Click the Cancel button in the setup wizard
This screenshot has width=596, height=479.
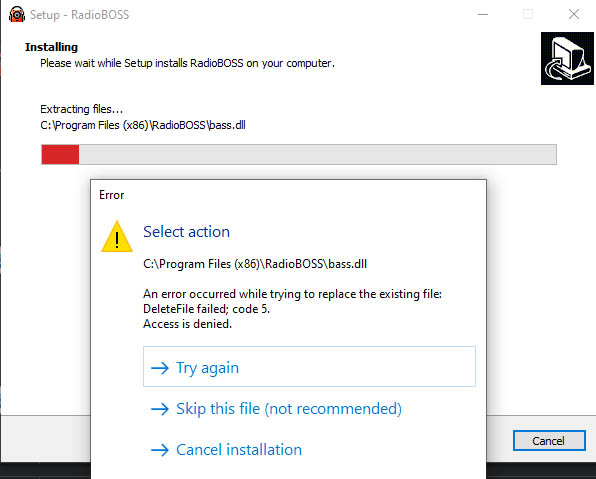click(x=549, y=441)
